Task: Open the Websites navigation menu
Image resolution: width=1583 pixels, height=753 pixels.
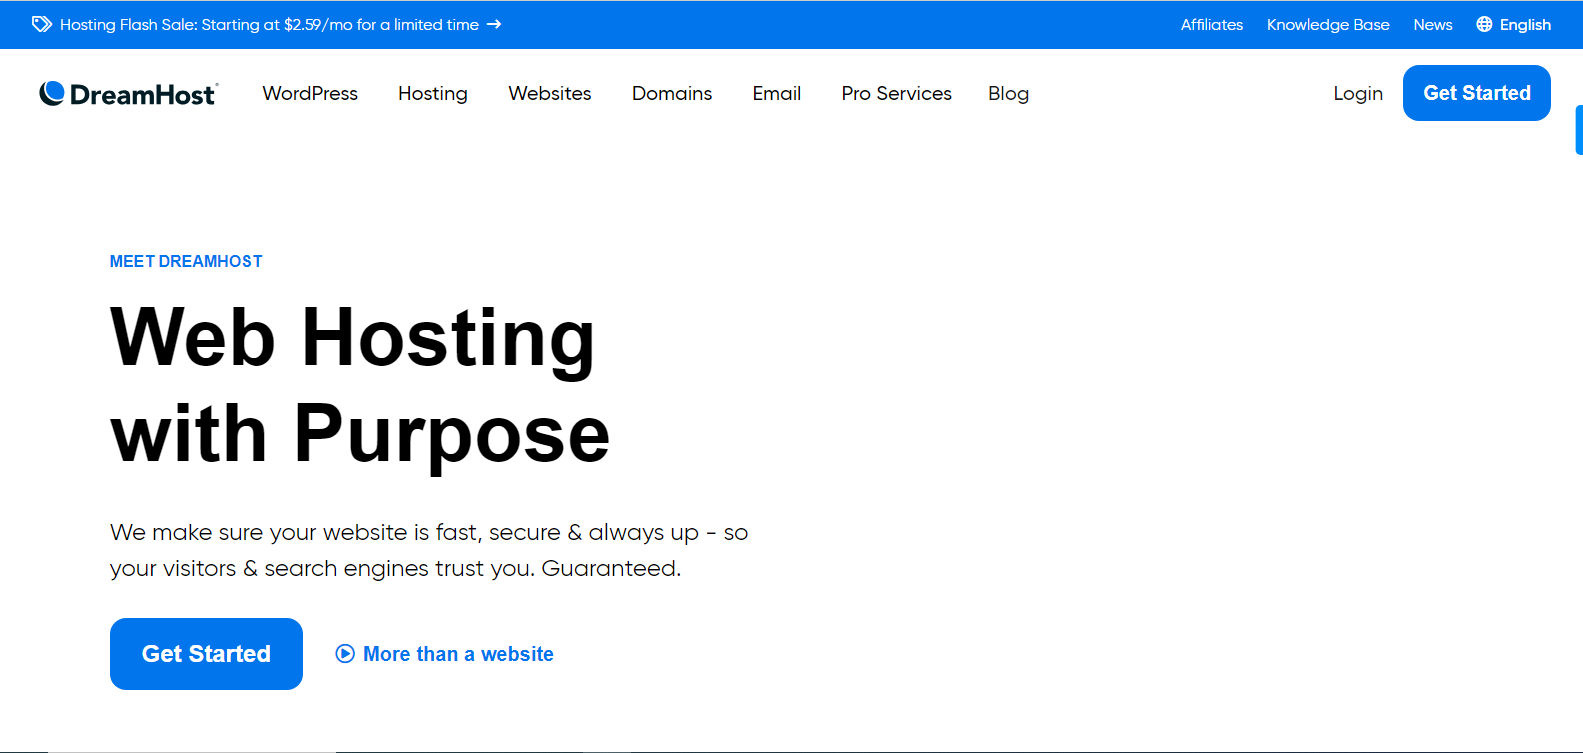Action: tap(550, 93)
